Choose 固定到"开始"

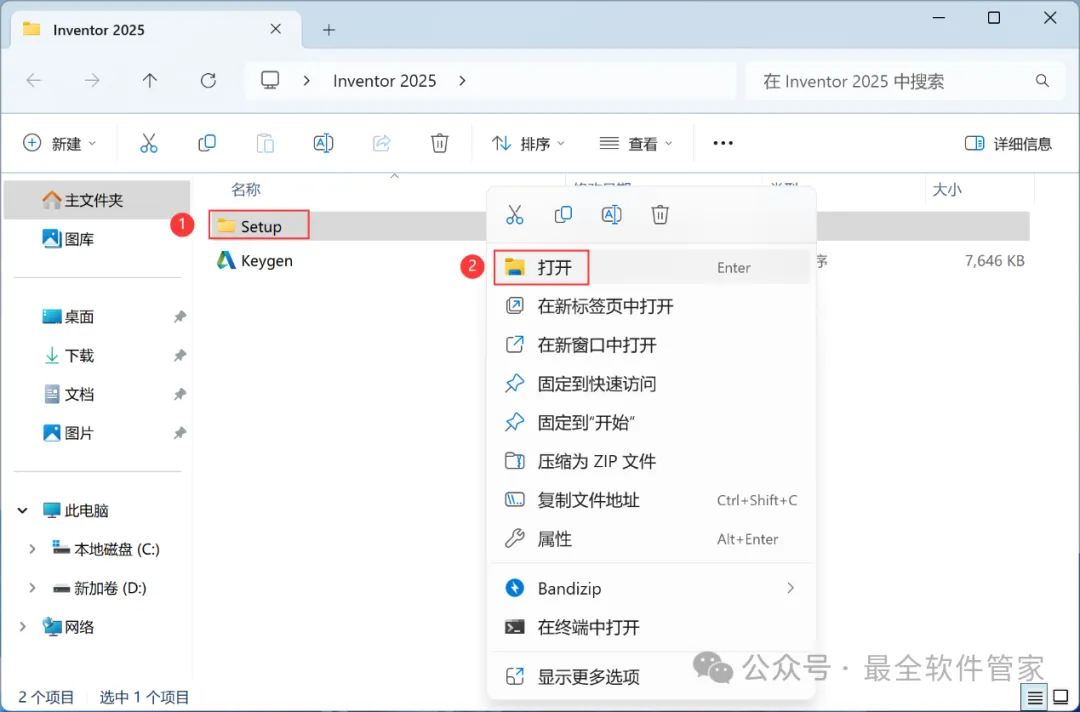coord(652,422)
